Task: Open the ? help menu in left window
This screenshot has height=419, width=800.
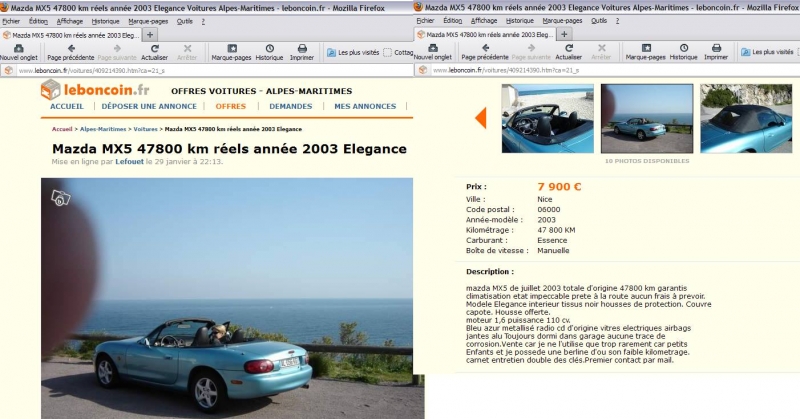Action: tap(203, 21)
